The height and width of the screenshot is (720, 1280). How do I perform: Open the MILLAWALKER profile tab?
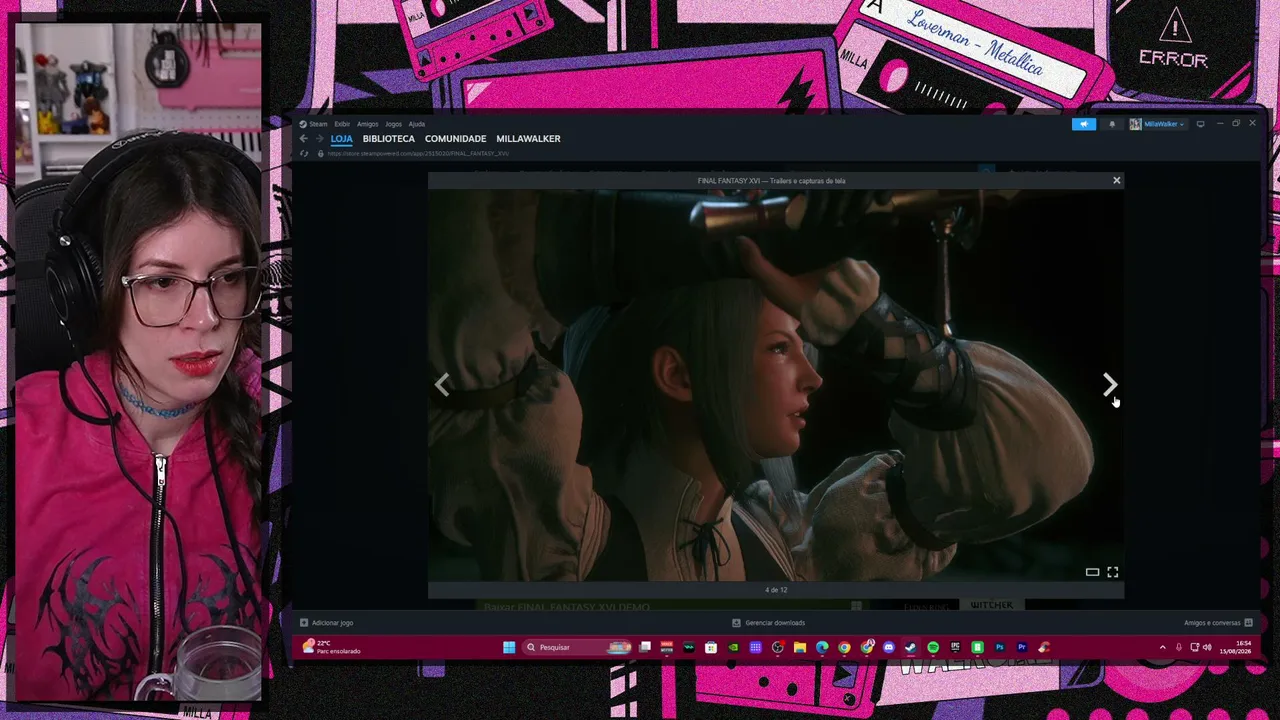pos(528,139)
